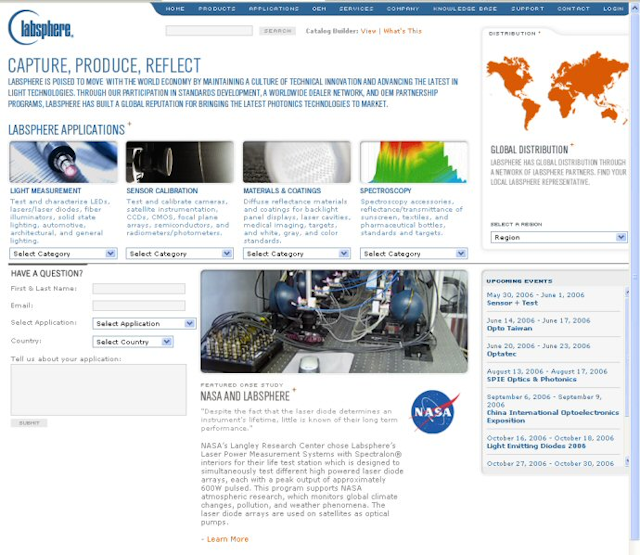Click the Submit button
This screenshot has height=555, width=640.
coord(29,423)
